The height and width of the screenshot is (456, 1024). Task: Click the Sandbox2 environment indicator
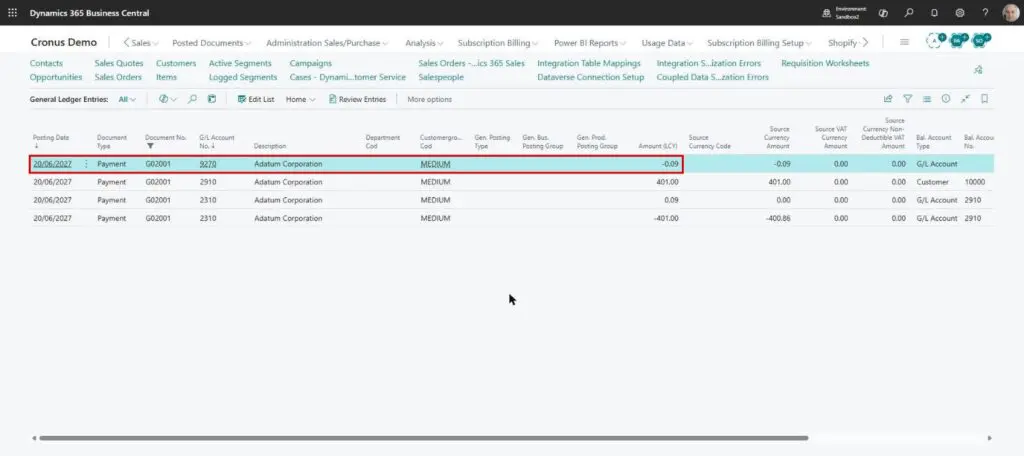tap(844, 12)
